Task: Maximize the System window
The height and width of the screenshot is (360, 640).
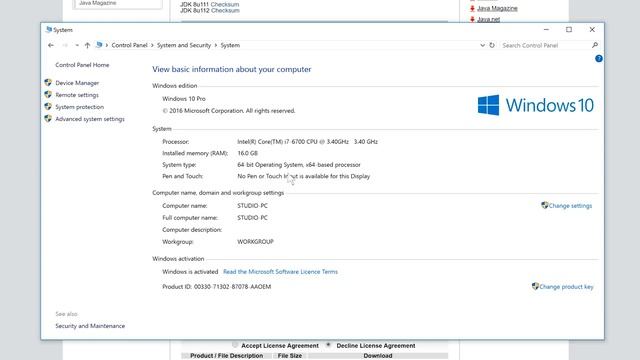Action: 569,29
